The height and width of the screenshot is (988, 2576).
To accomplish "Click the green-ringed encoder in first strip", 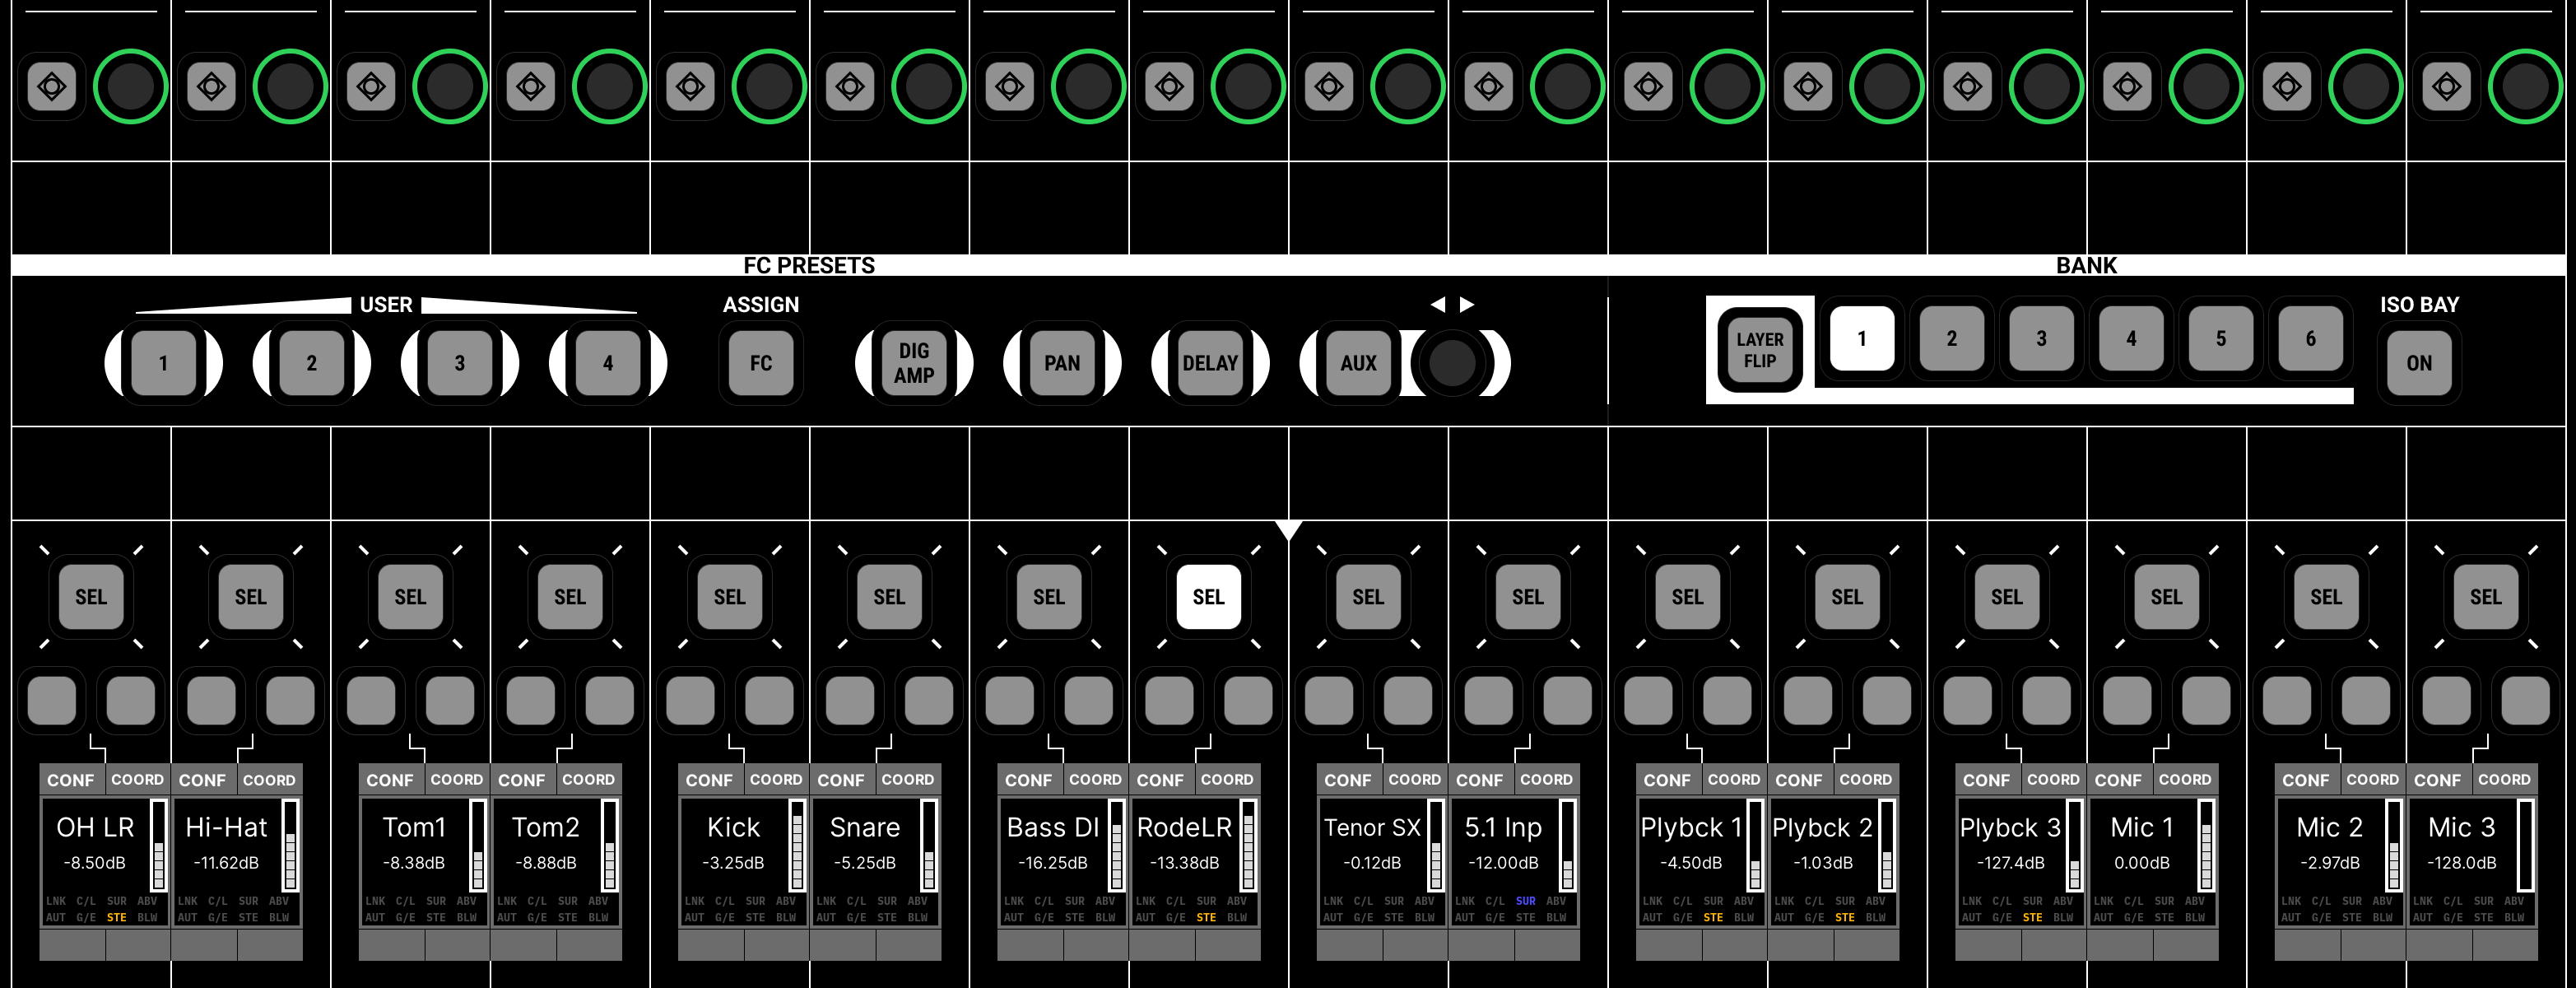I will (130, 87).
